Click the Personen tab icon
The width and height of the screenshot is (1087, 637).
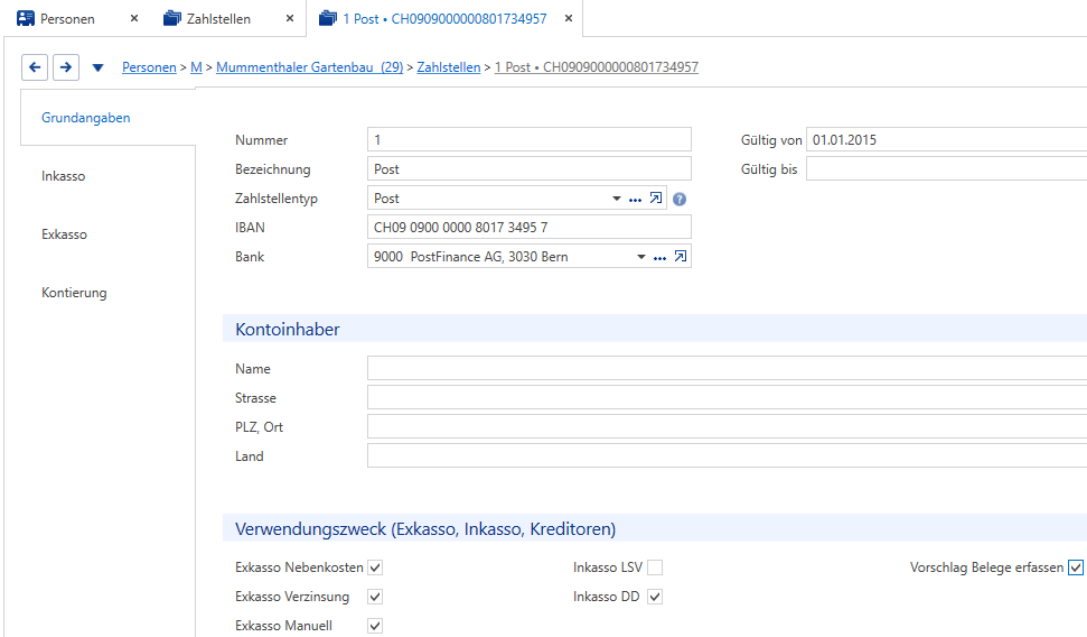click(26, 19)
